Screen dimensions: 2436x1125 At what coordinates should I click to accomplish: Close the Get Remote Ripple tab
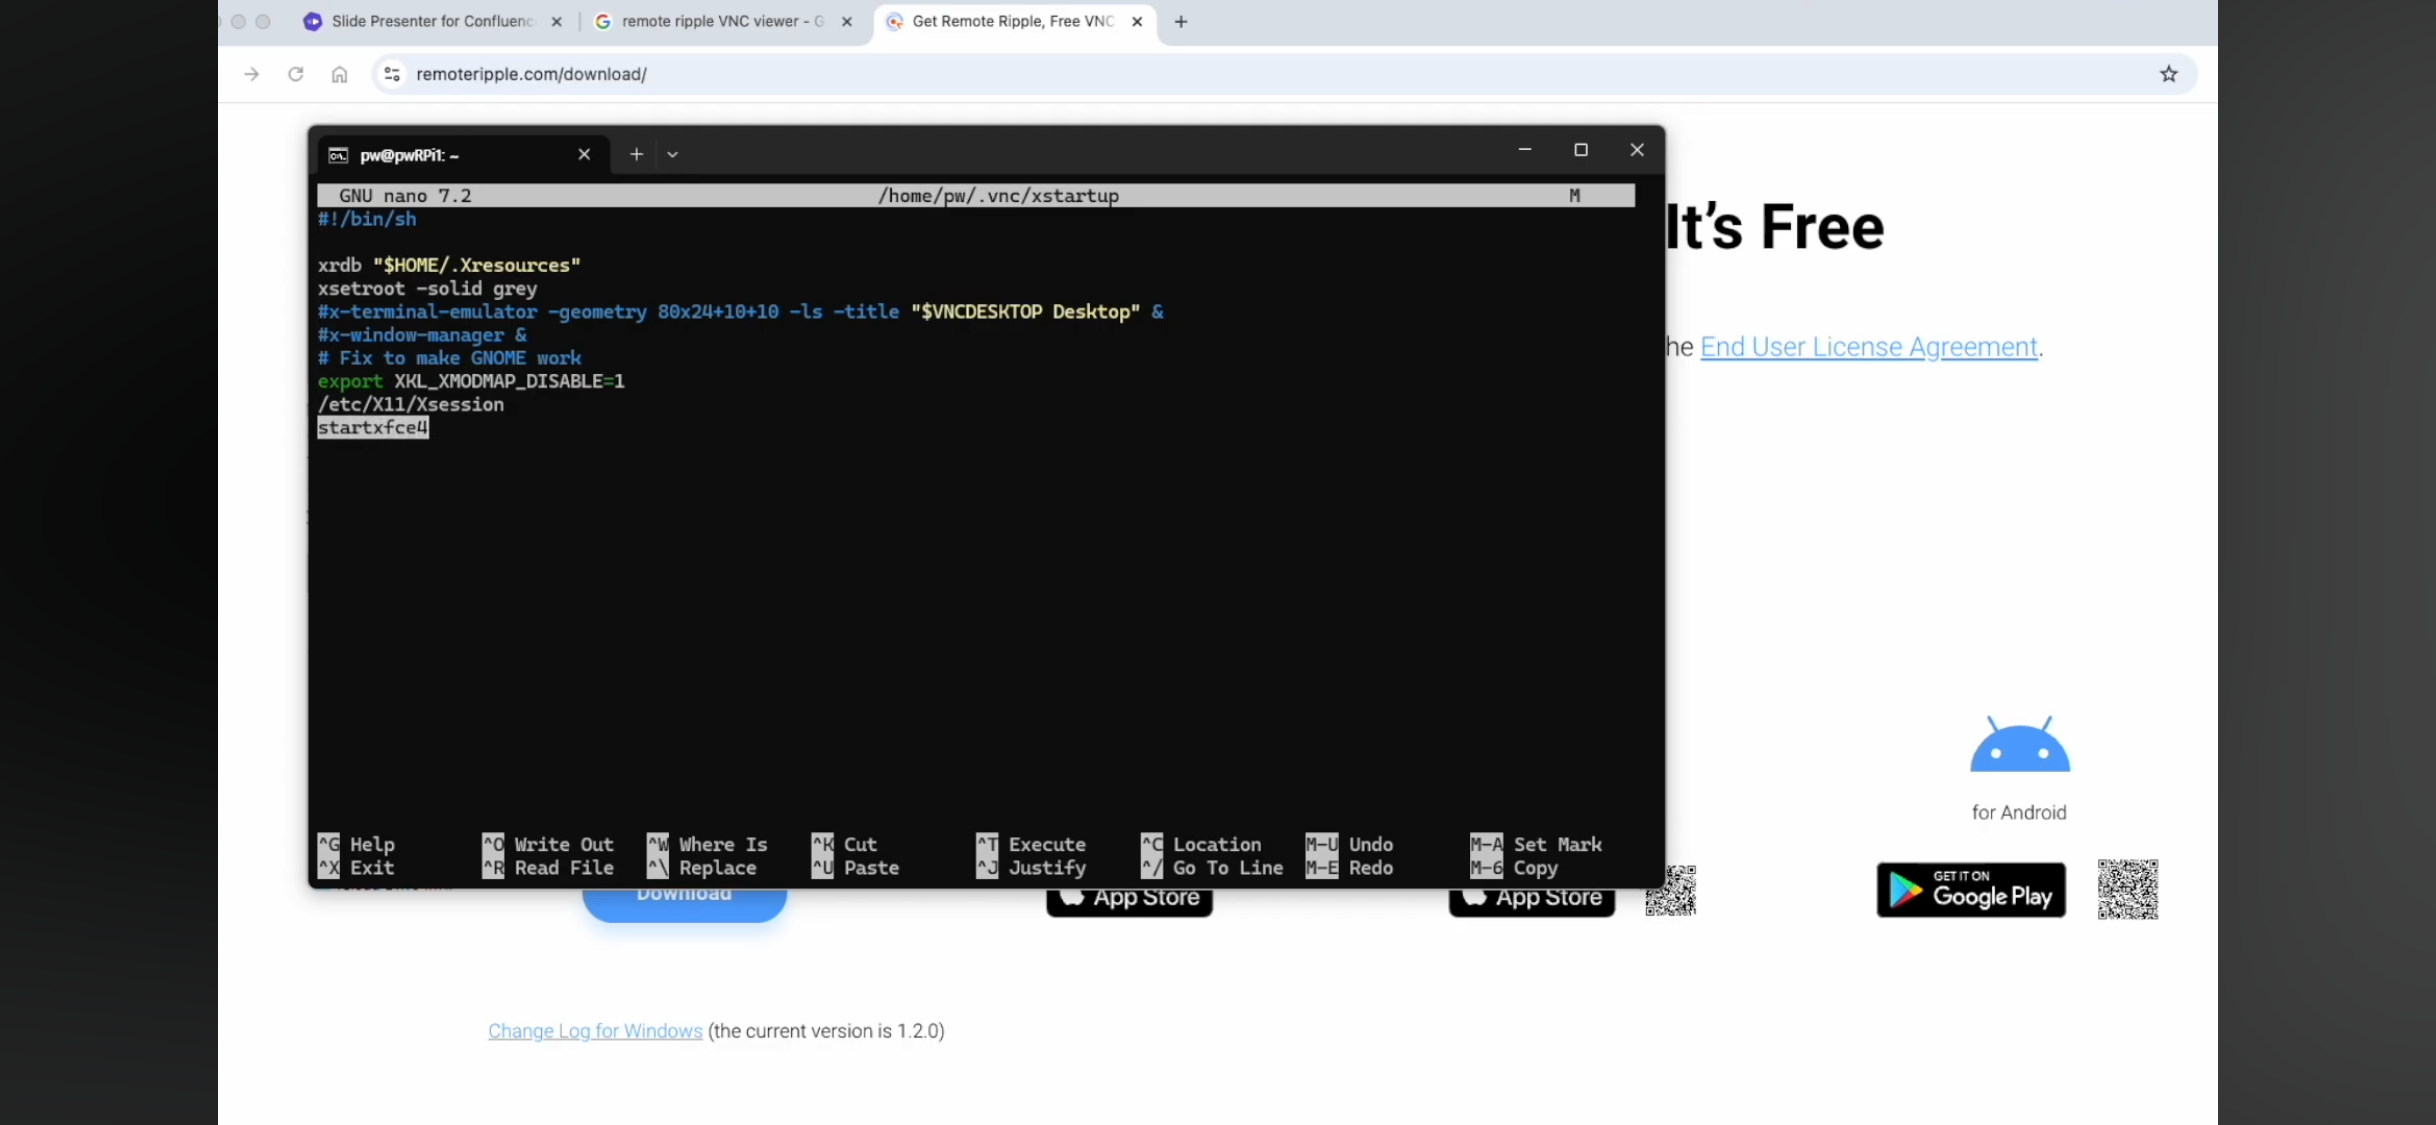pos(1137,21)
